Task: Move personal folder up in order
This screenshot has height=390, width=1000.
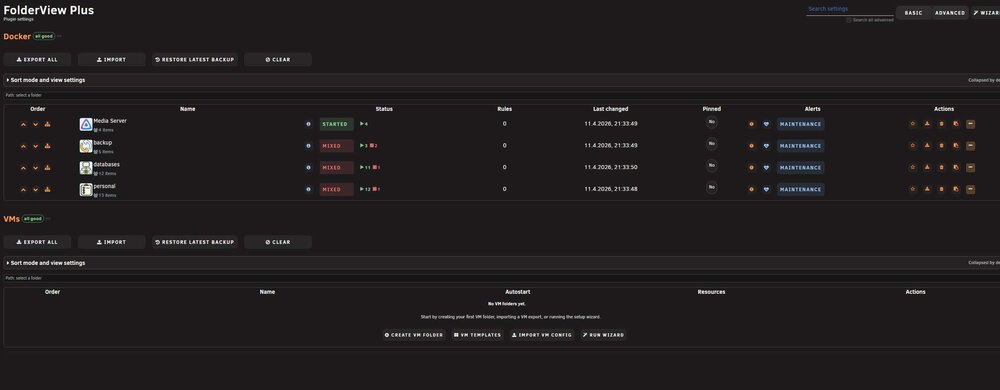Action: (x=24, y=189)
